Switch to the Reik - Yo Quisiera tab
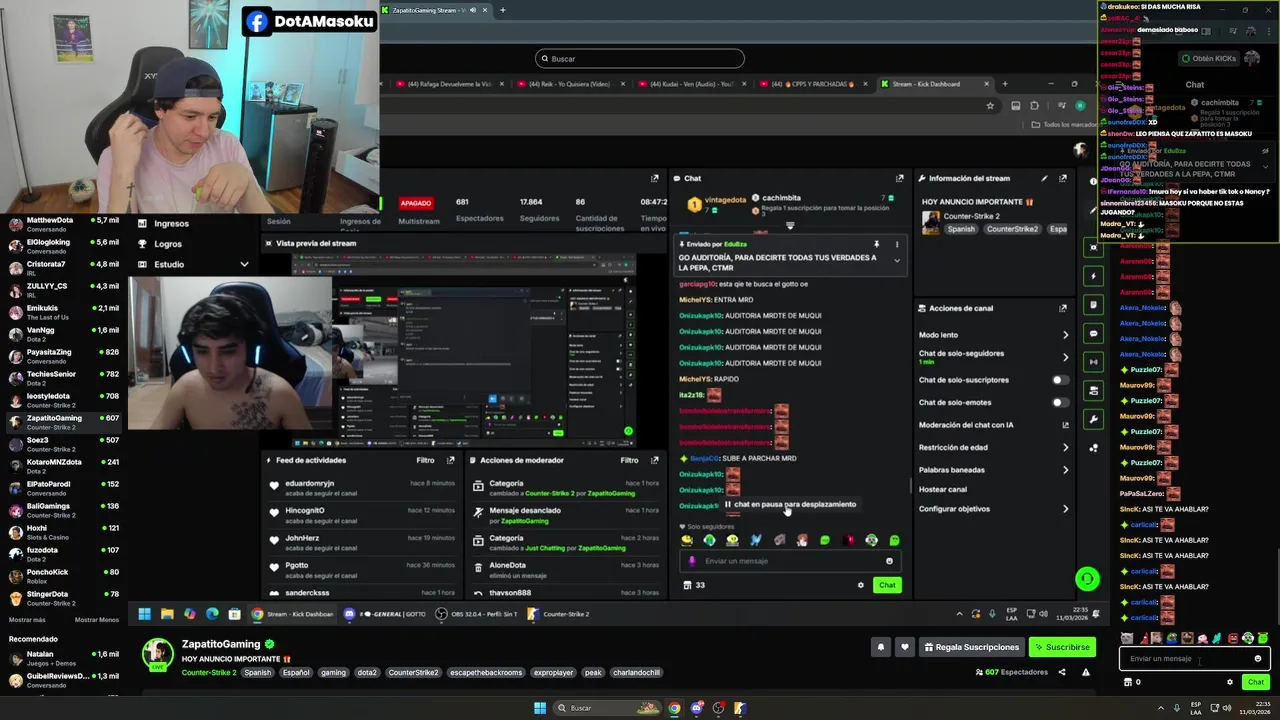 [570, 84]
